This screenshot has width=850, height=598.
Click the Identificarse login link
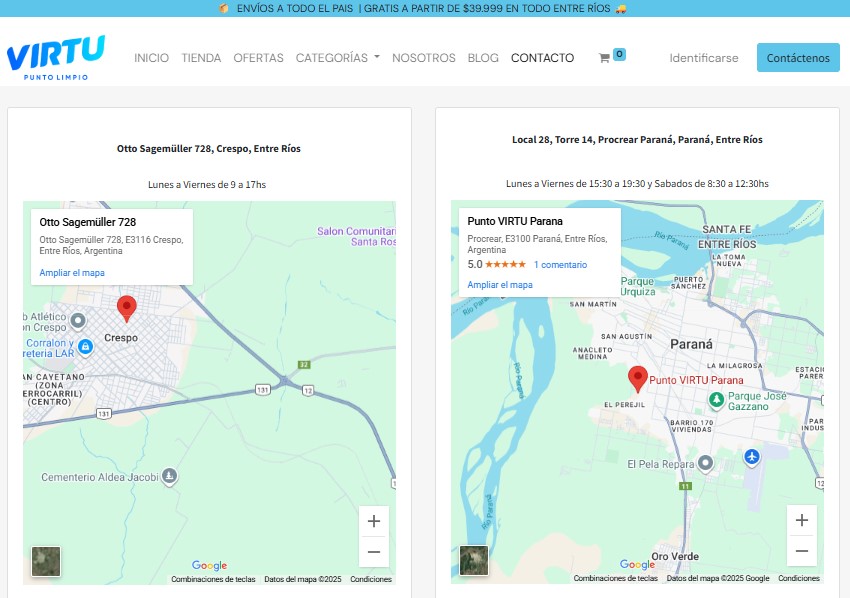pos(704,58)
